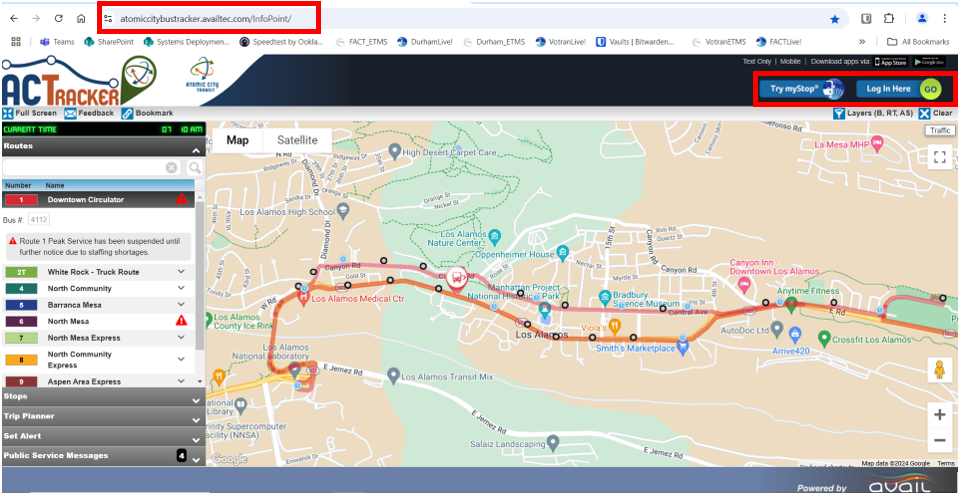Click the Downtown Circulator alert warning icon
This screenshot has width=964, height=497.
pyautogui.click(x=181, y=199)
